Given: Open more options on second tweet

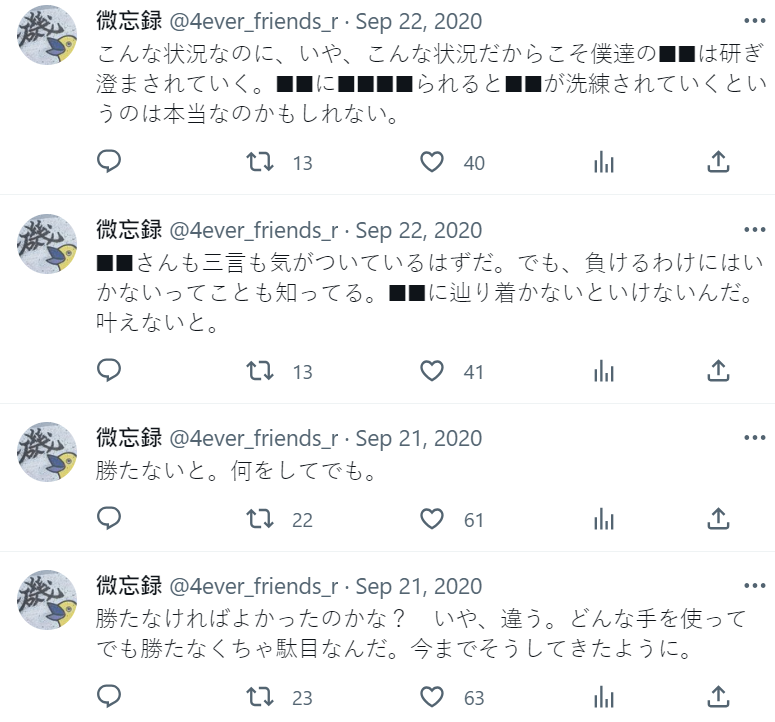Looking at the screenshot, I should (754, 229).
